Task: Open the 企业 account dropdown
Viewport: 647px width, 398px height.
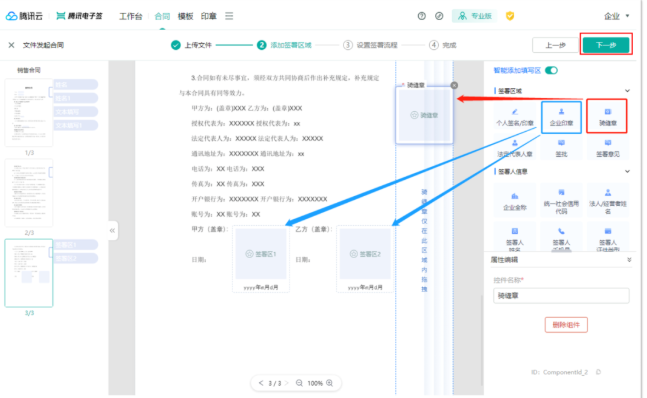Action: tap(616, 16)
